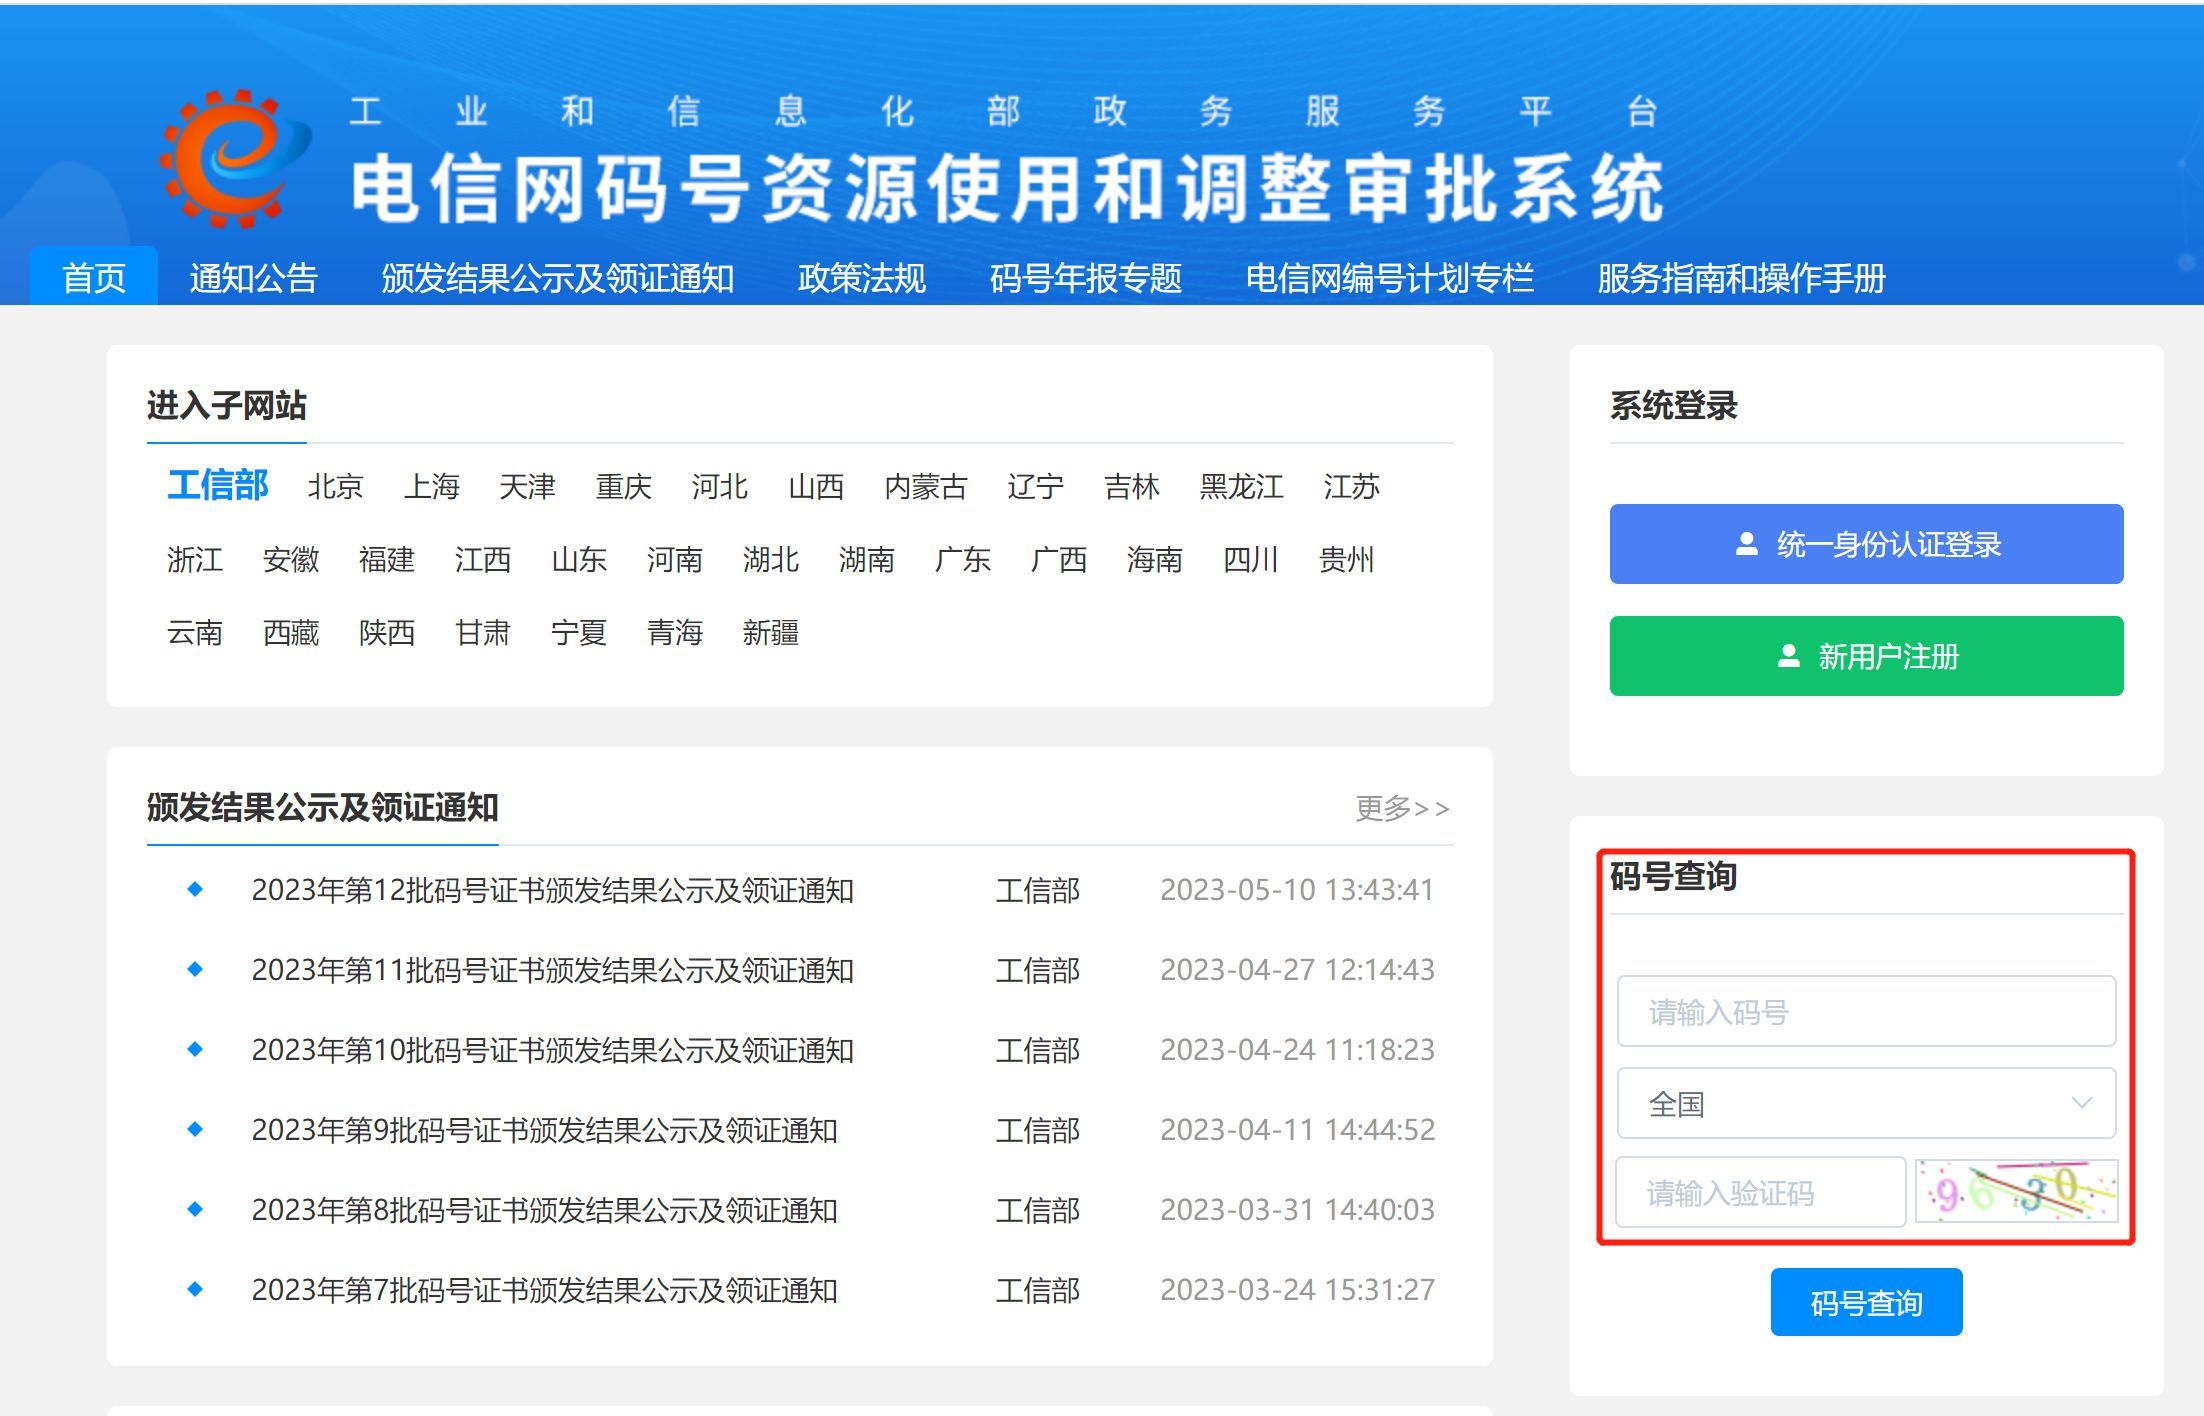Switch to the 通知公告 tab
Image resolution: width=2204 pixels, height=1416 pixels.
pyautogui.click(x=251, y=280)
